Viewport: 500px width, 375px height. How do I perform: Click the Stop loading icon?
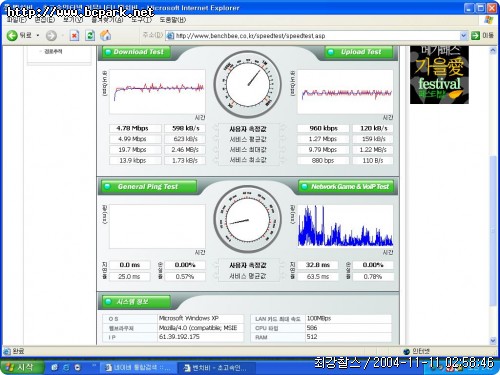(x=74, y=35)
